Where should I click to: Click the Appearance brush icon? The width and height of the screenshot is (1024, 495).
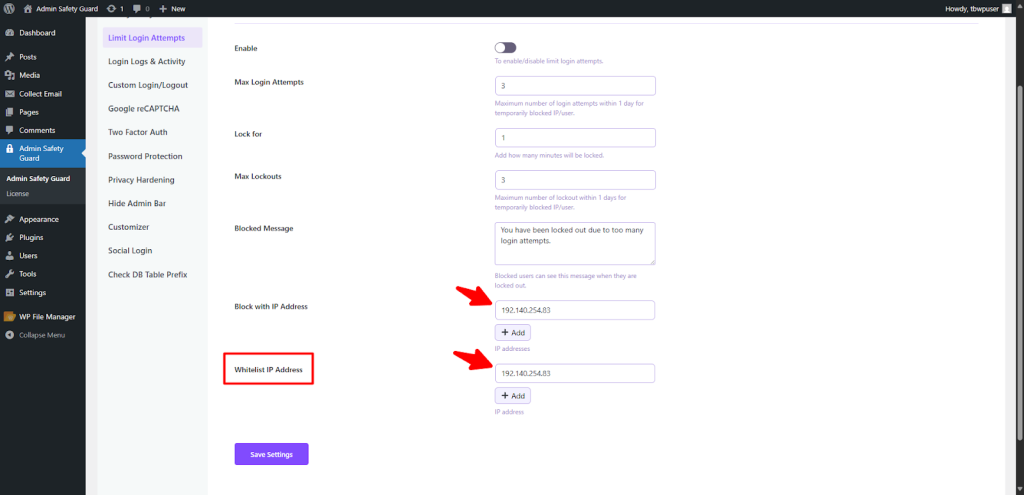tap(9, 219)
